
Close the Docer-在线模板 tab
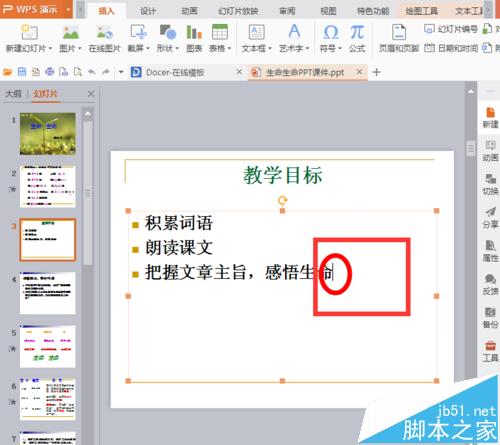pos(239,72)
